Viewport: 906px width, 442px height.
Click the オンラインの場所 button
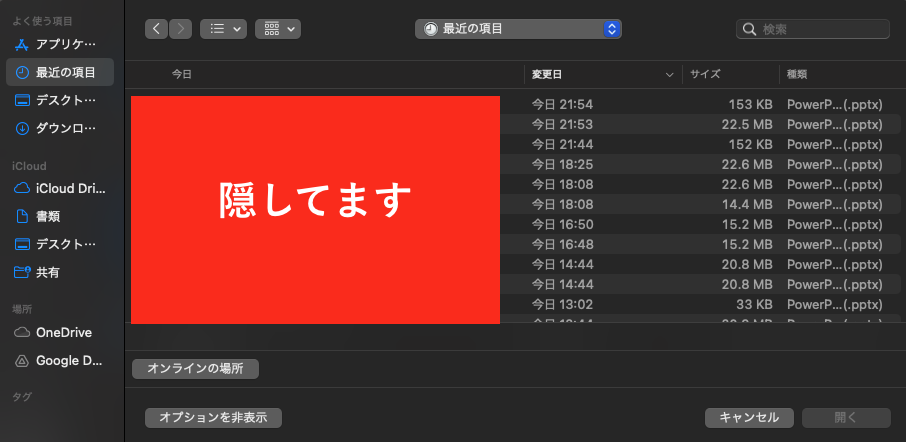(195, 369)
